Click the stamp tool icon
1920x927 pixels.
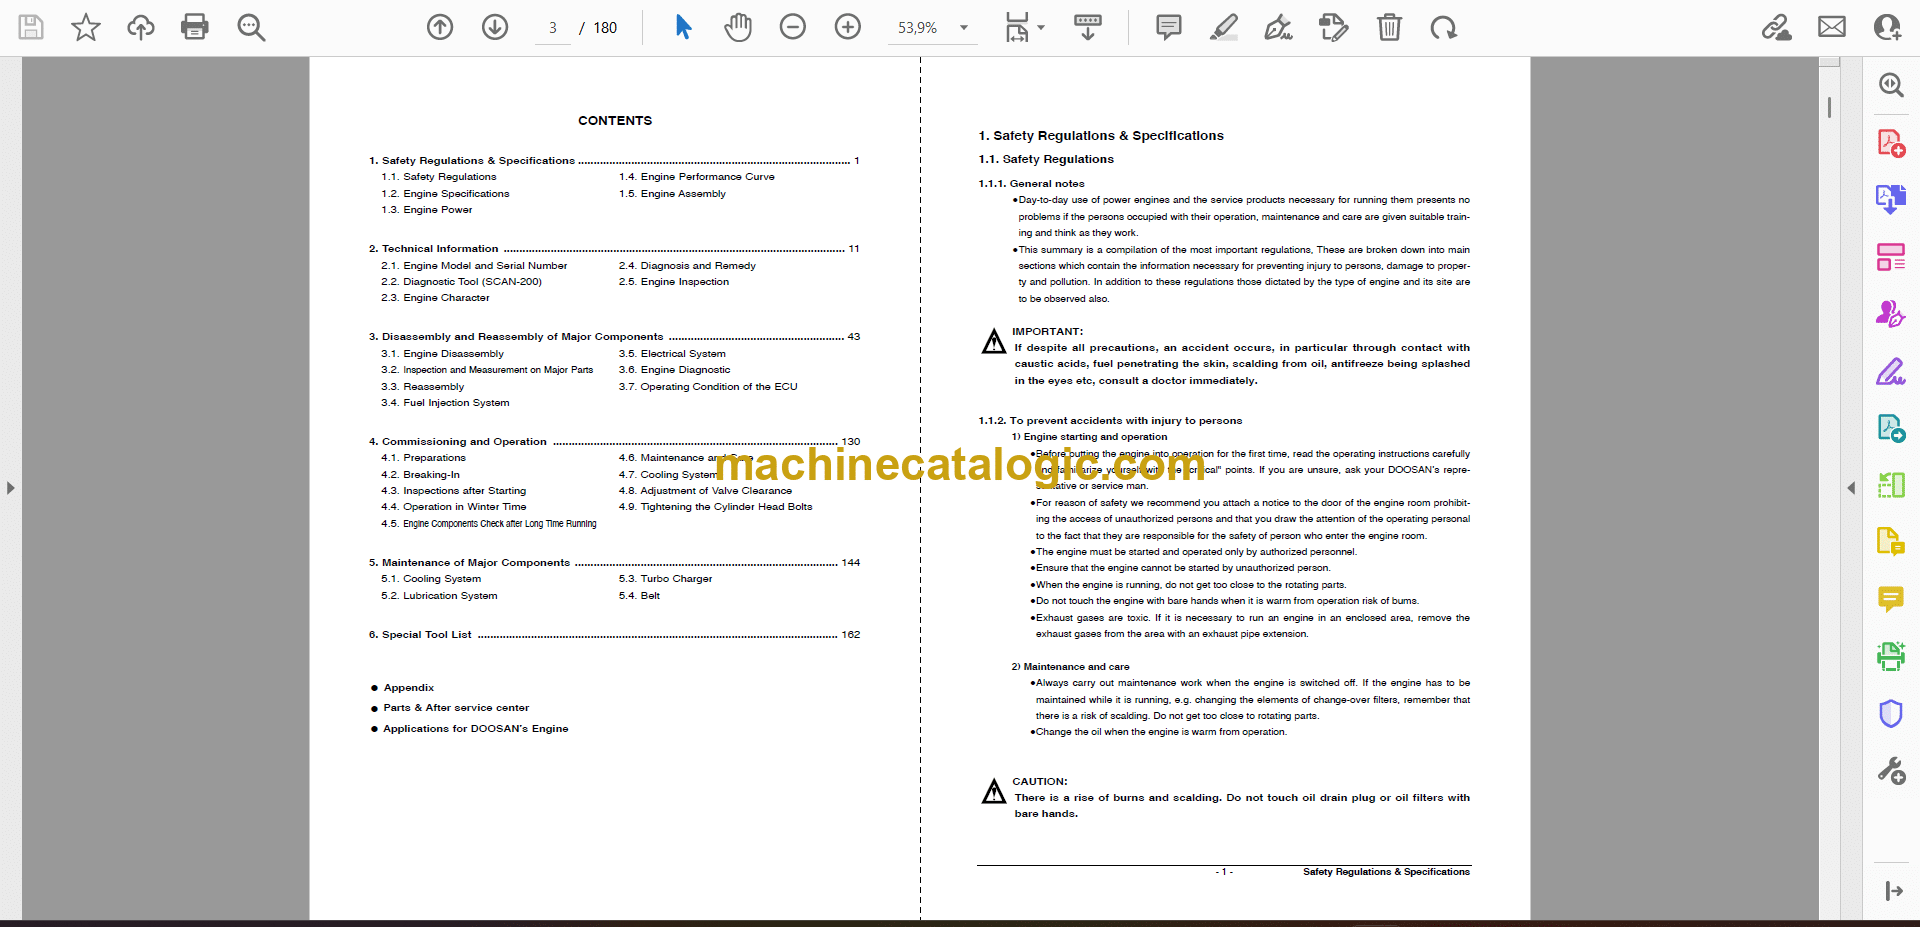[x=1333, y=27]
